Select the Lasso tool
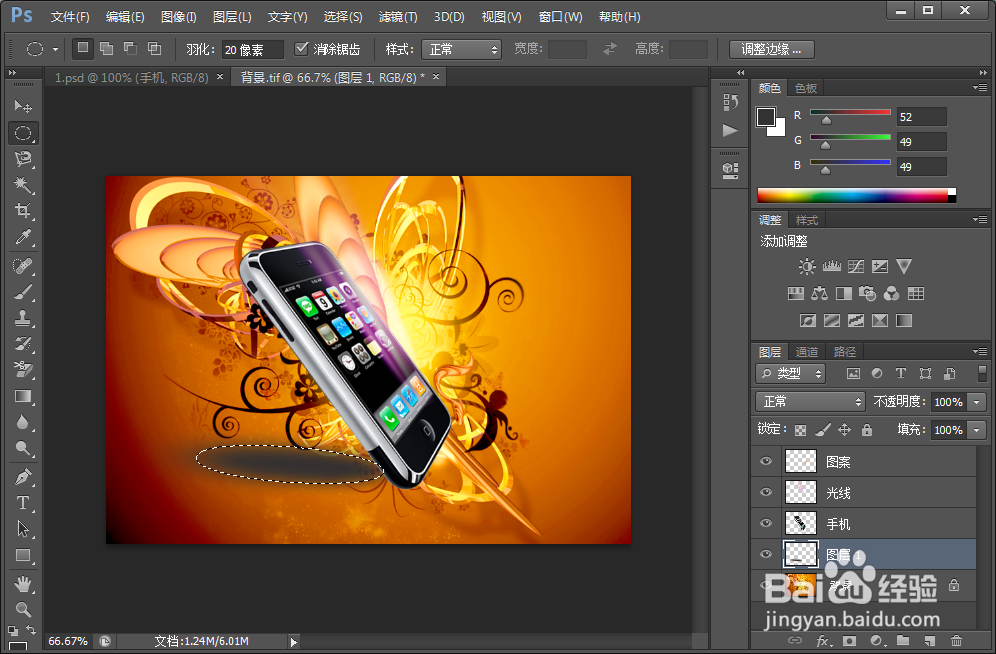The height and width of the screenshot is (654, 996). pyautogui.click(x=23, y=159)
